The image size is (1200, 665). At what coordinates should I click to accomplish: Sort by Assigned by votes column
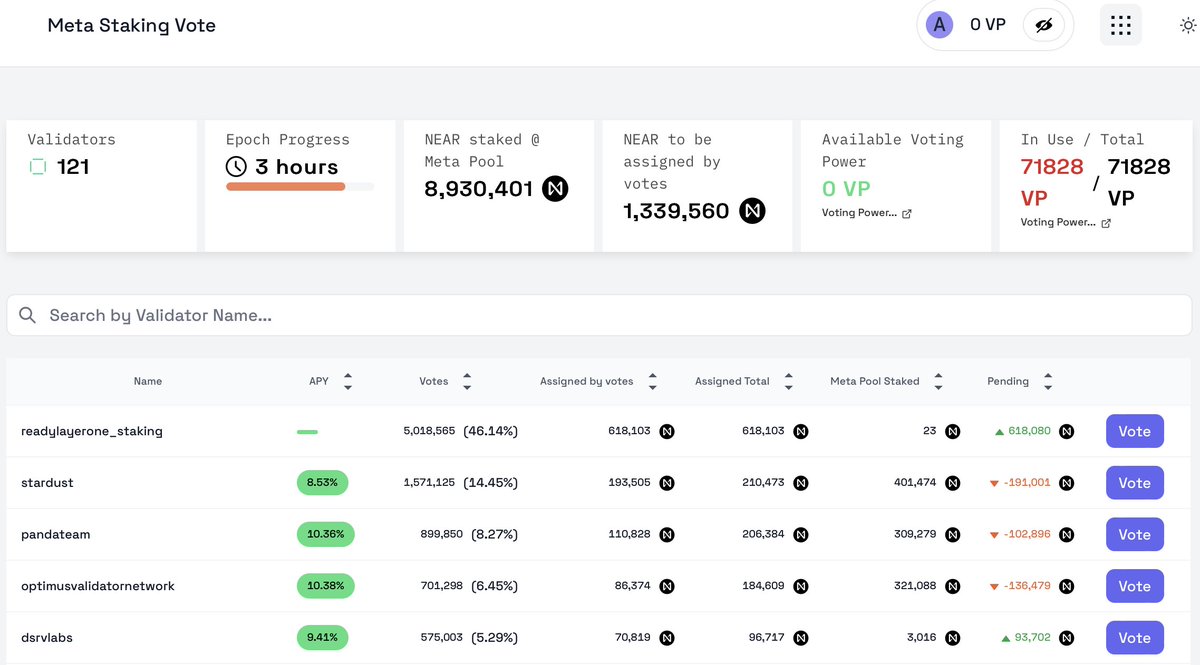[x=652, y=381]
